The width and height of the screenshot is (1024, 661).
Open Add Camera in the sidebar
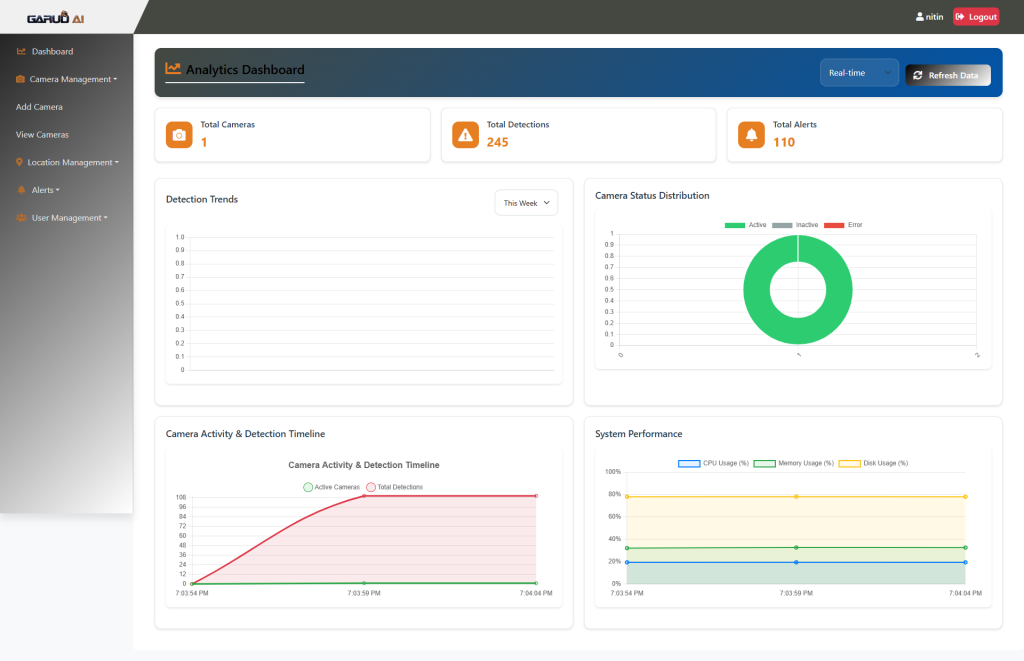click(x=40, y=107)
